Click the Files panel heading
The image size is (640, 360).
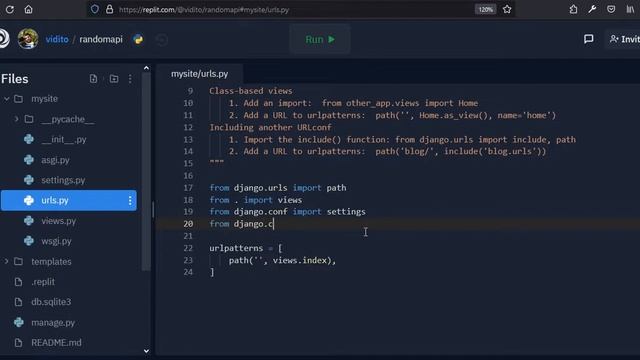tap(14, 79)
